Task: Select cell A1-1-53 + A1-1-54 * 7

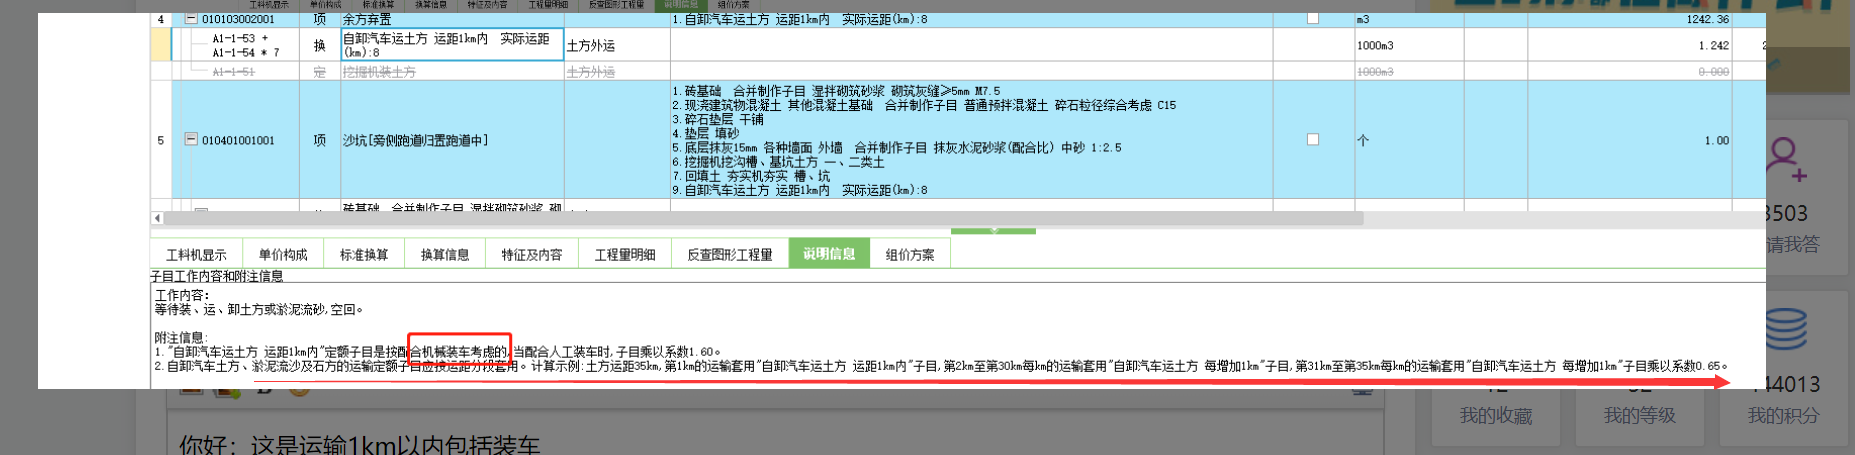Action: 245,45
